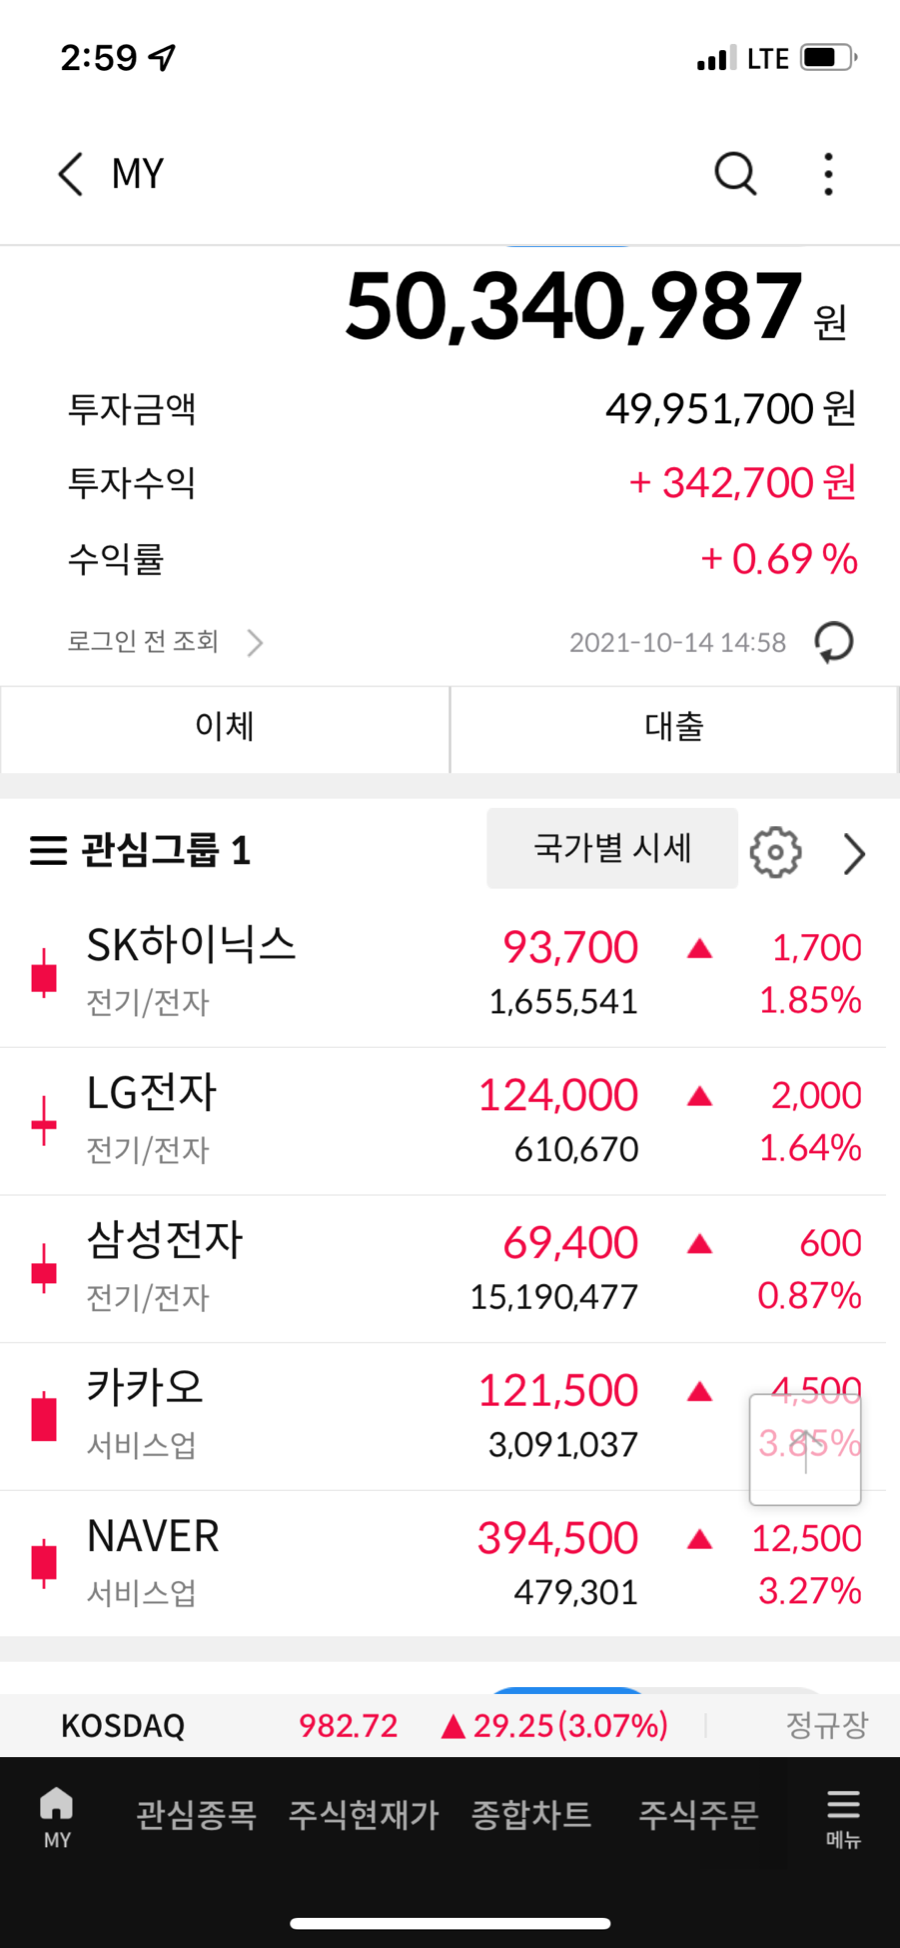Open watchlist settings gear icon

tap(776, 852)
